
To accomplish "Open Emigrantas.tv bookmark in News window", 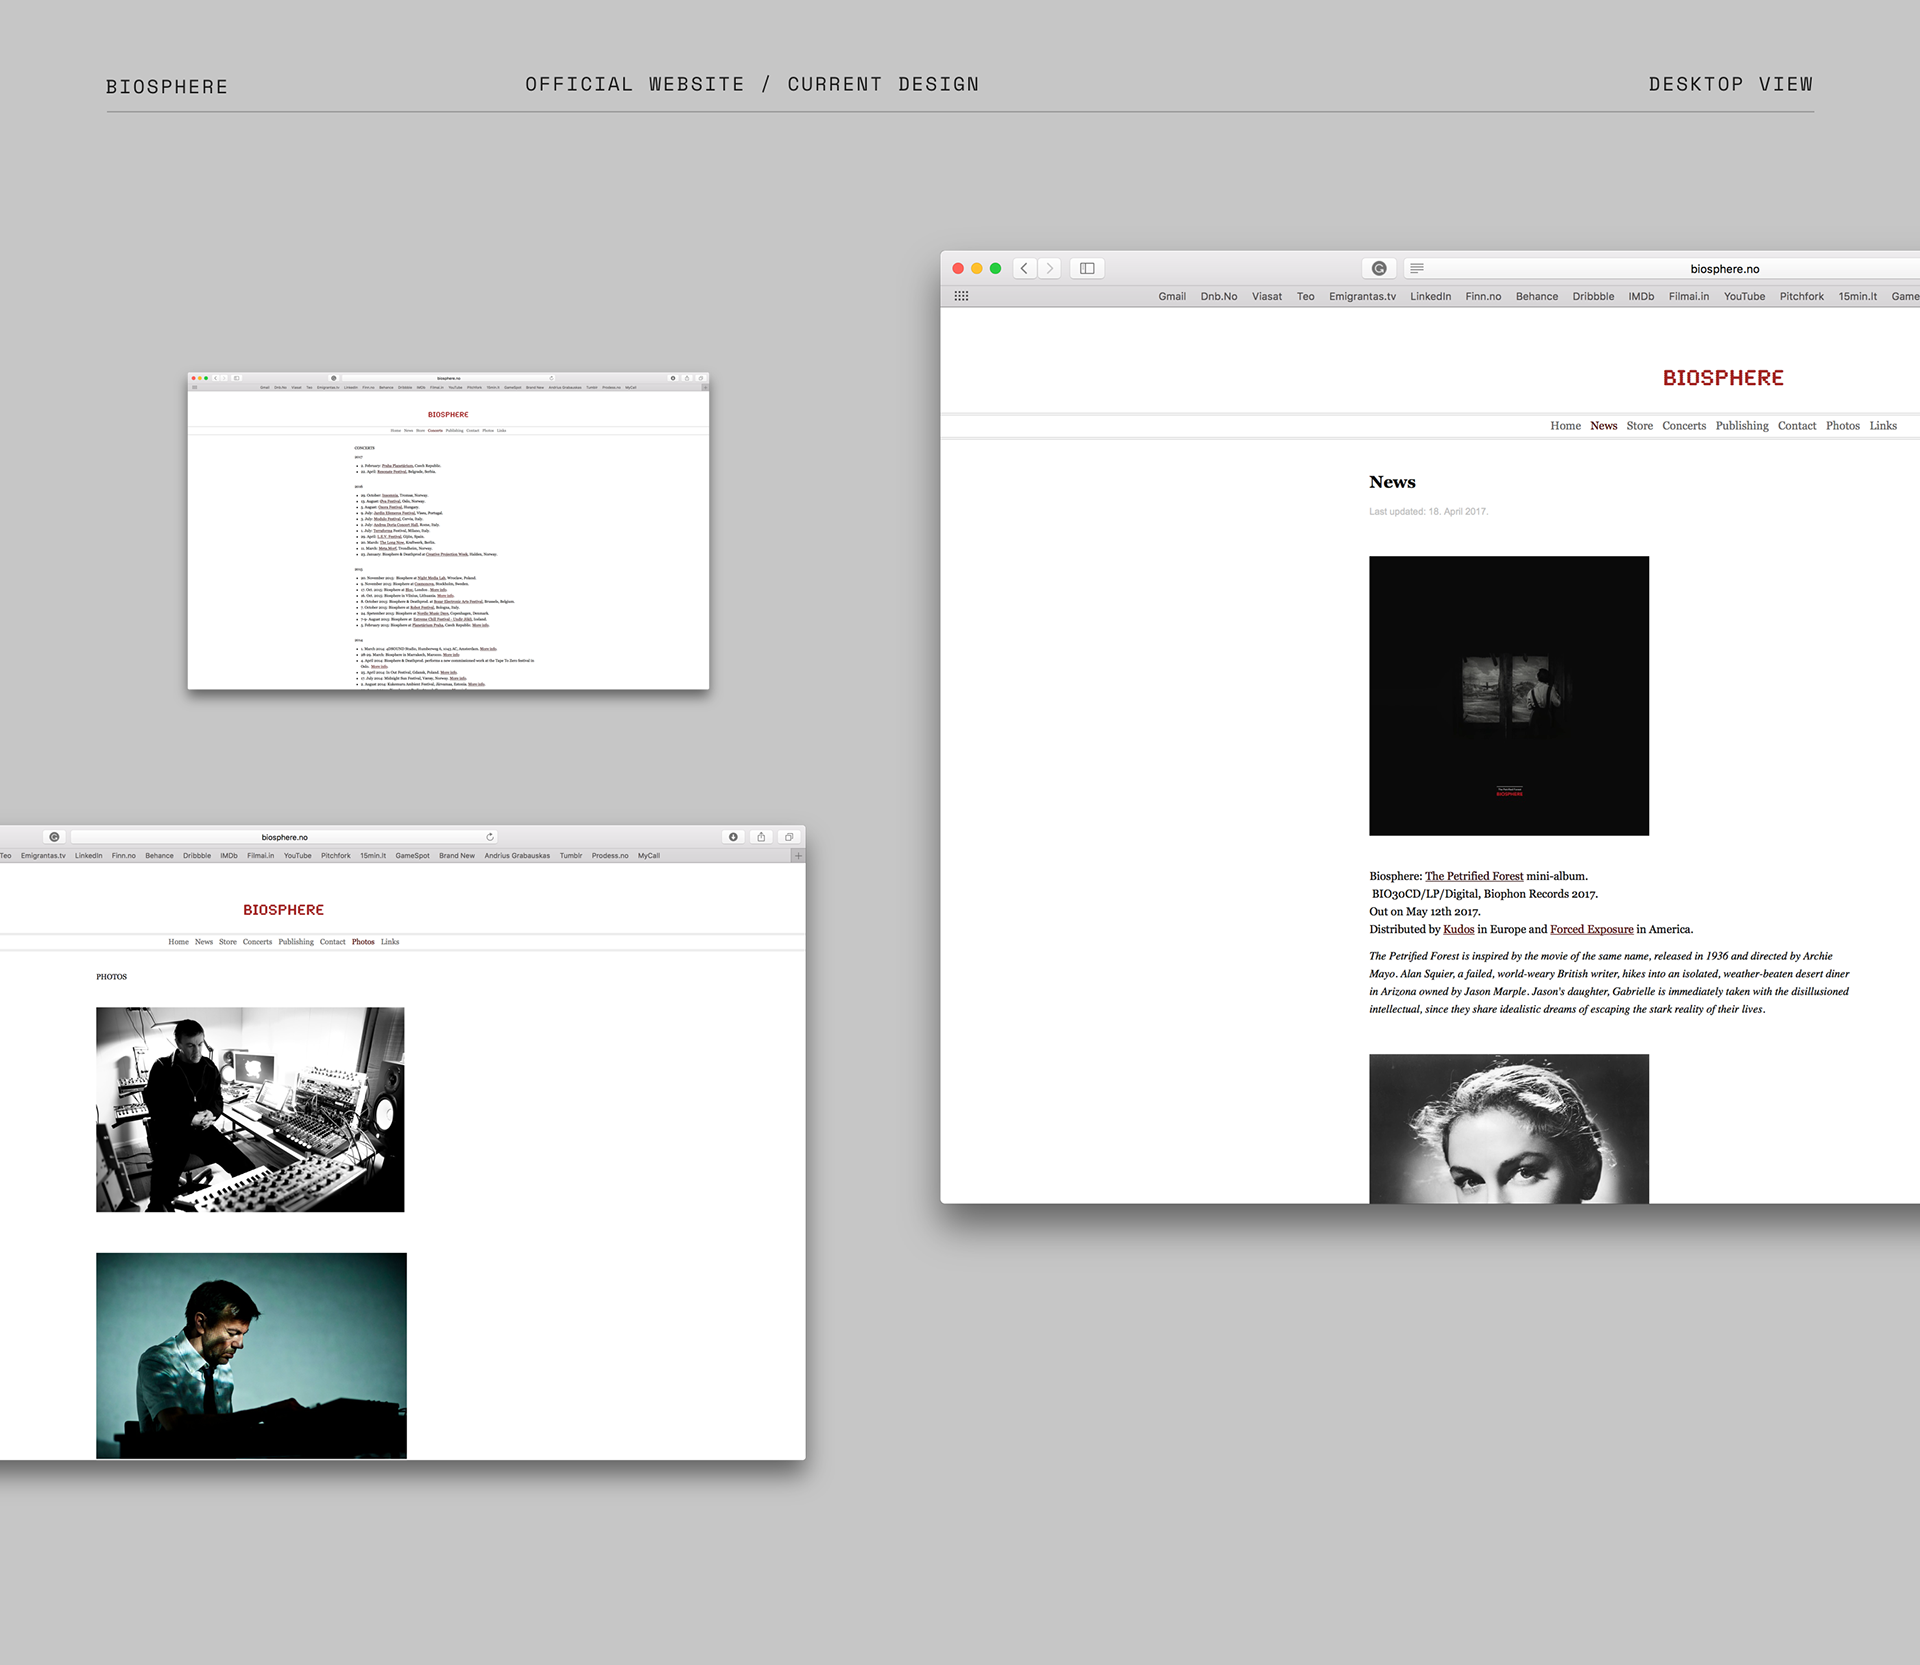I will click(x=1362, y=296).
